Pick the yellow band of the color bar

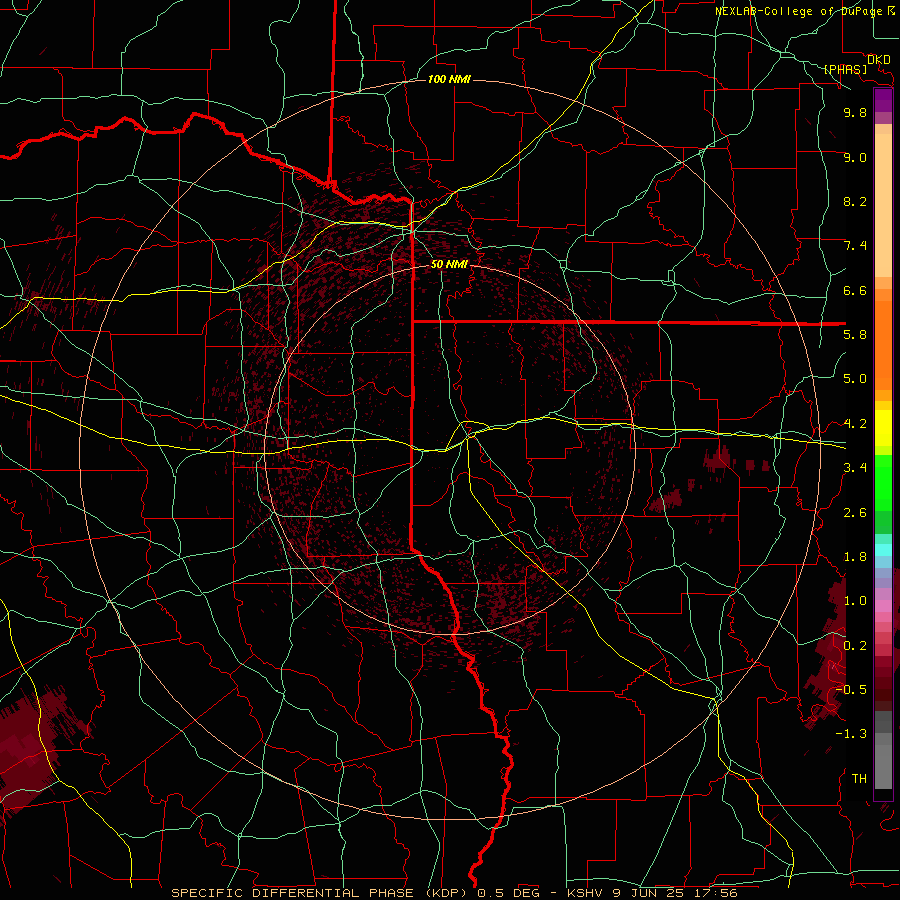click(x=883, y=428)
